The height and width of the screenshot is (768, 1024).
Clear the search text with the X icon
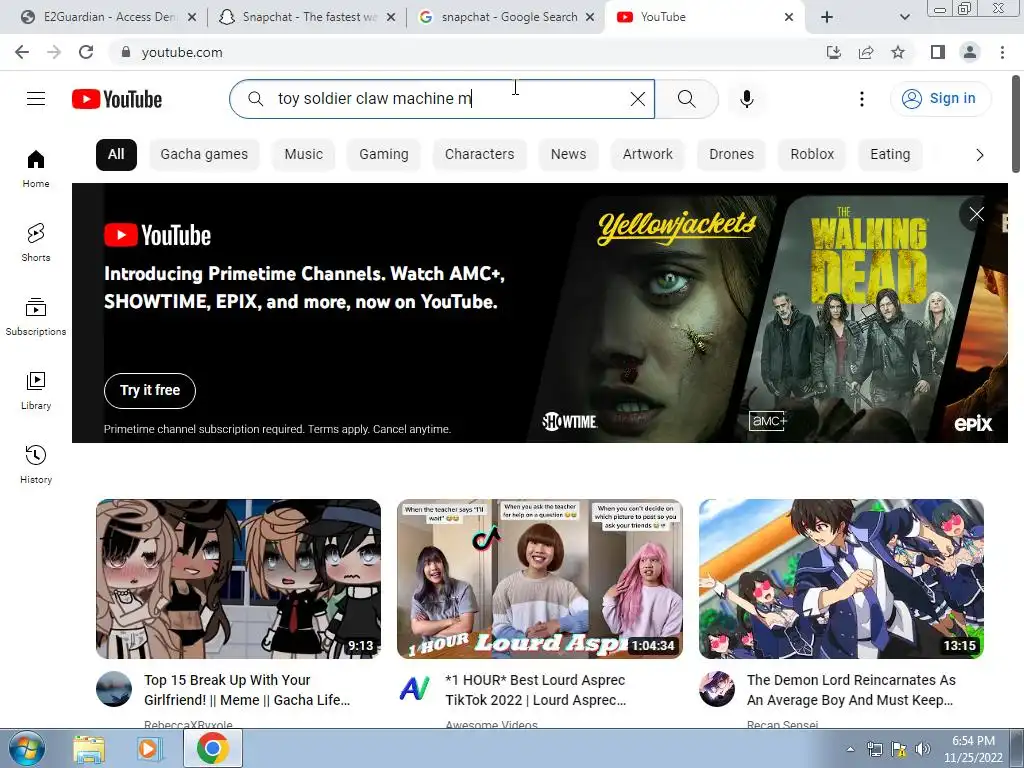pyautogui.click(x=637, y=99)
